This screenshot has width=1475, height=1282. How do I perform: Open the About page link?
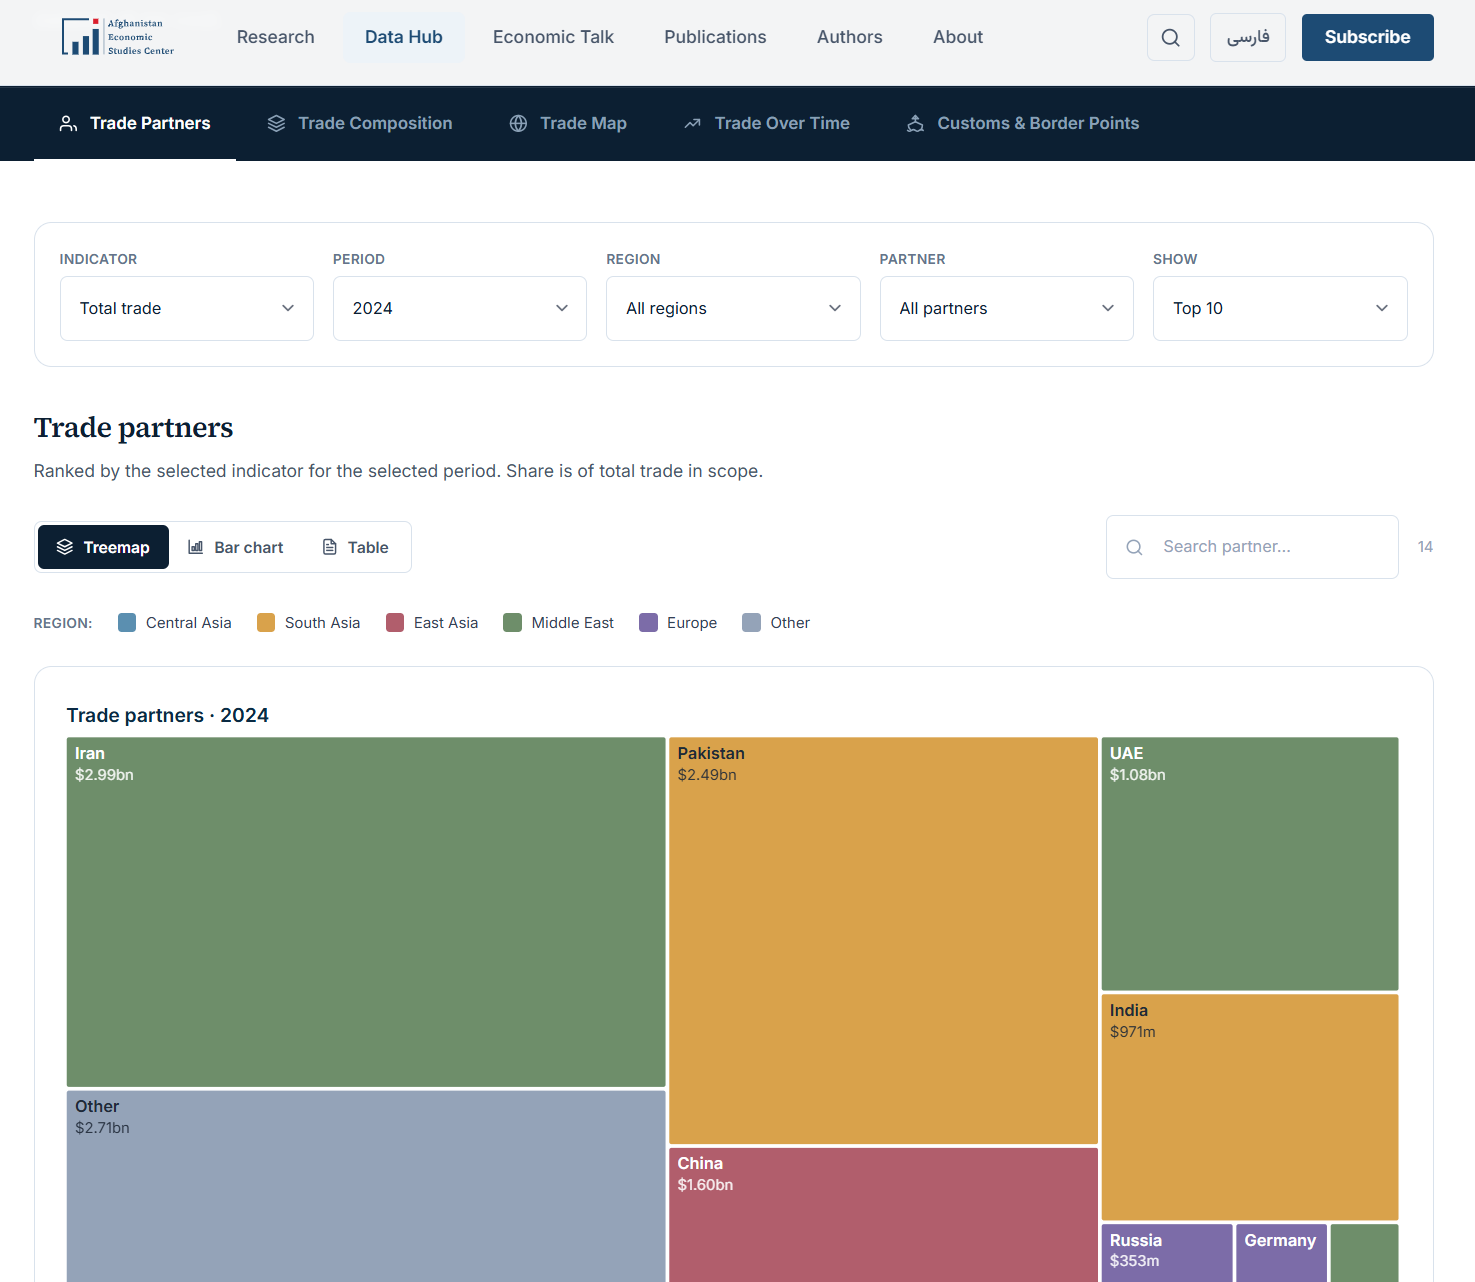point(958,37)
